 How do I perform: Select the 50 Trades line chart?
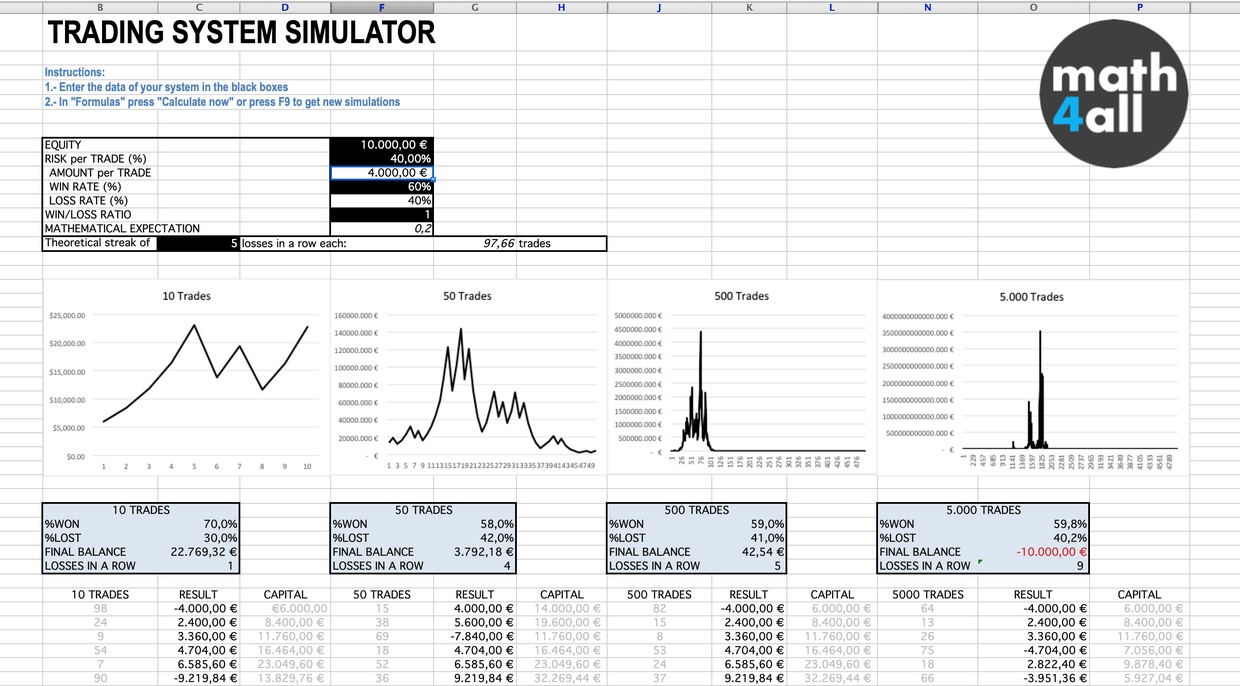click(x=468, y=380)
